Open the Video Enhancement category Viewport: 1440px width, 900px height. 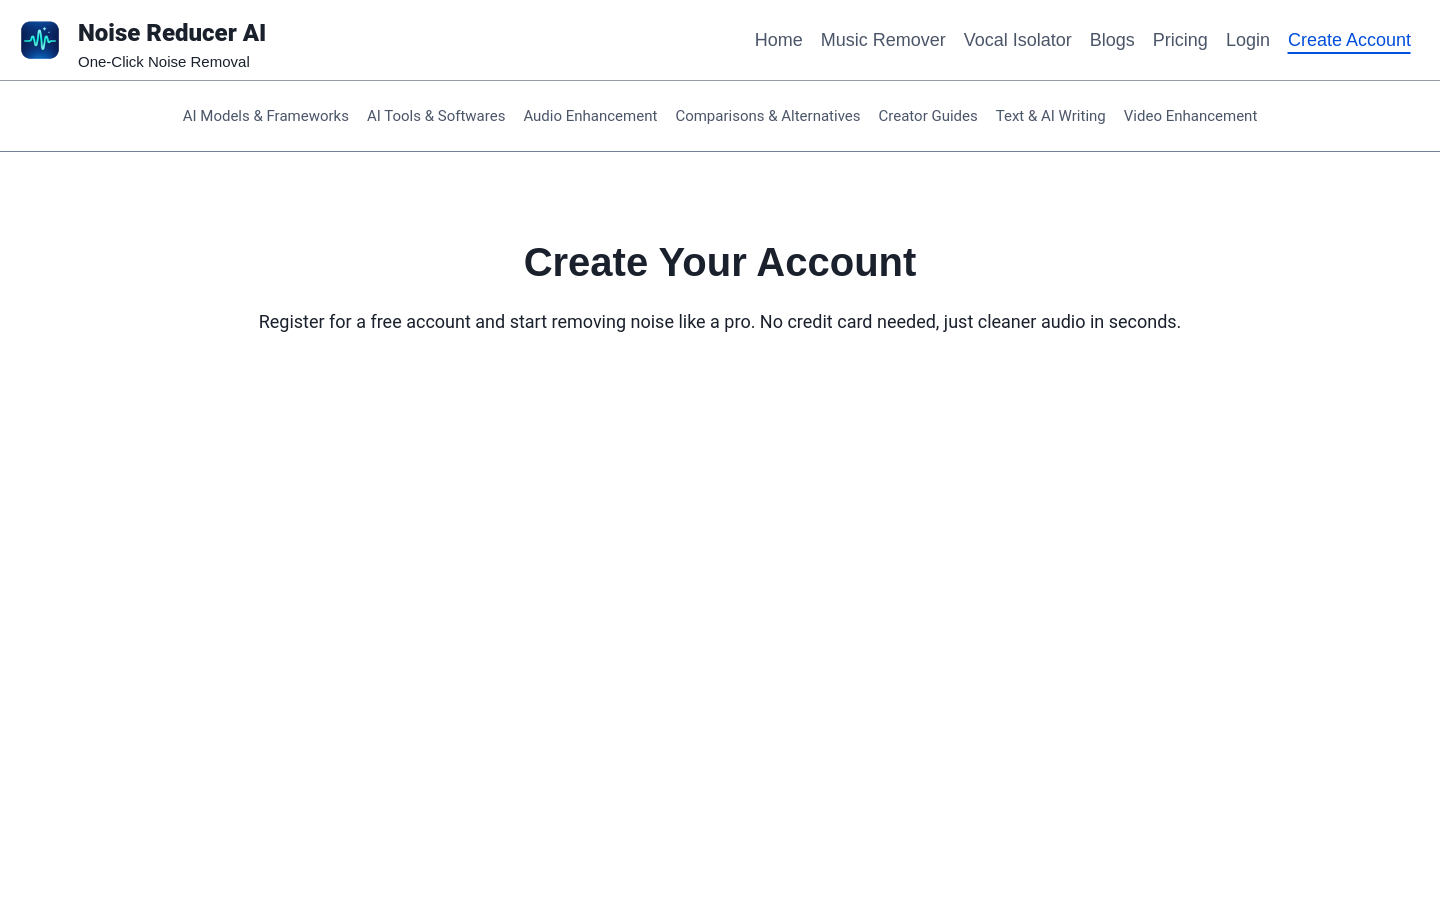coord(1190,116)
